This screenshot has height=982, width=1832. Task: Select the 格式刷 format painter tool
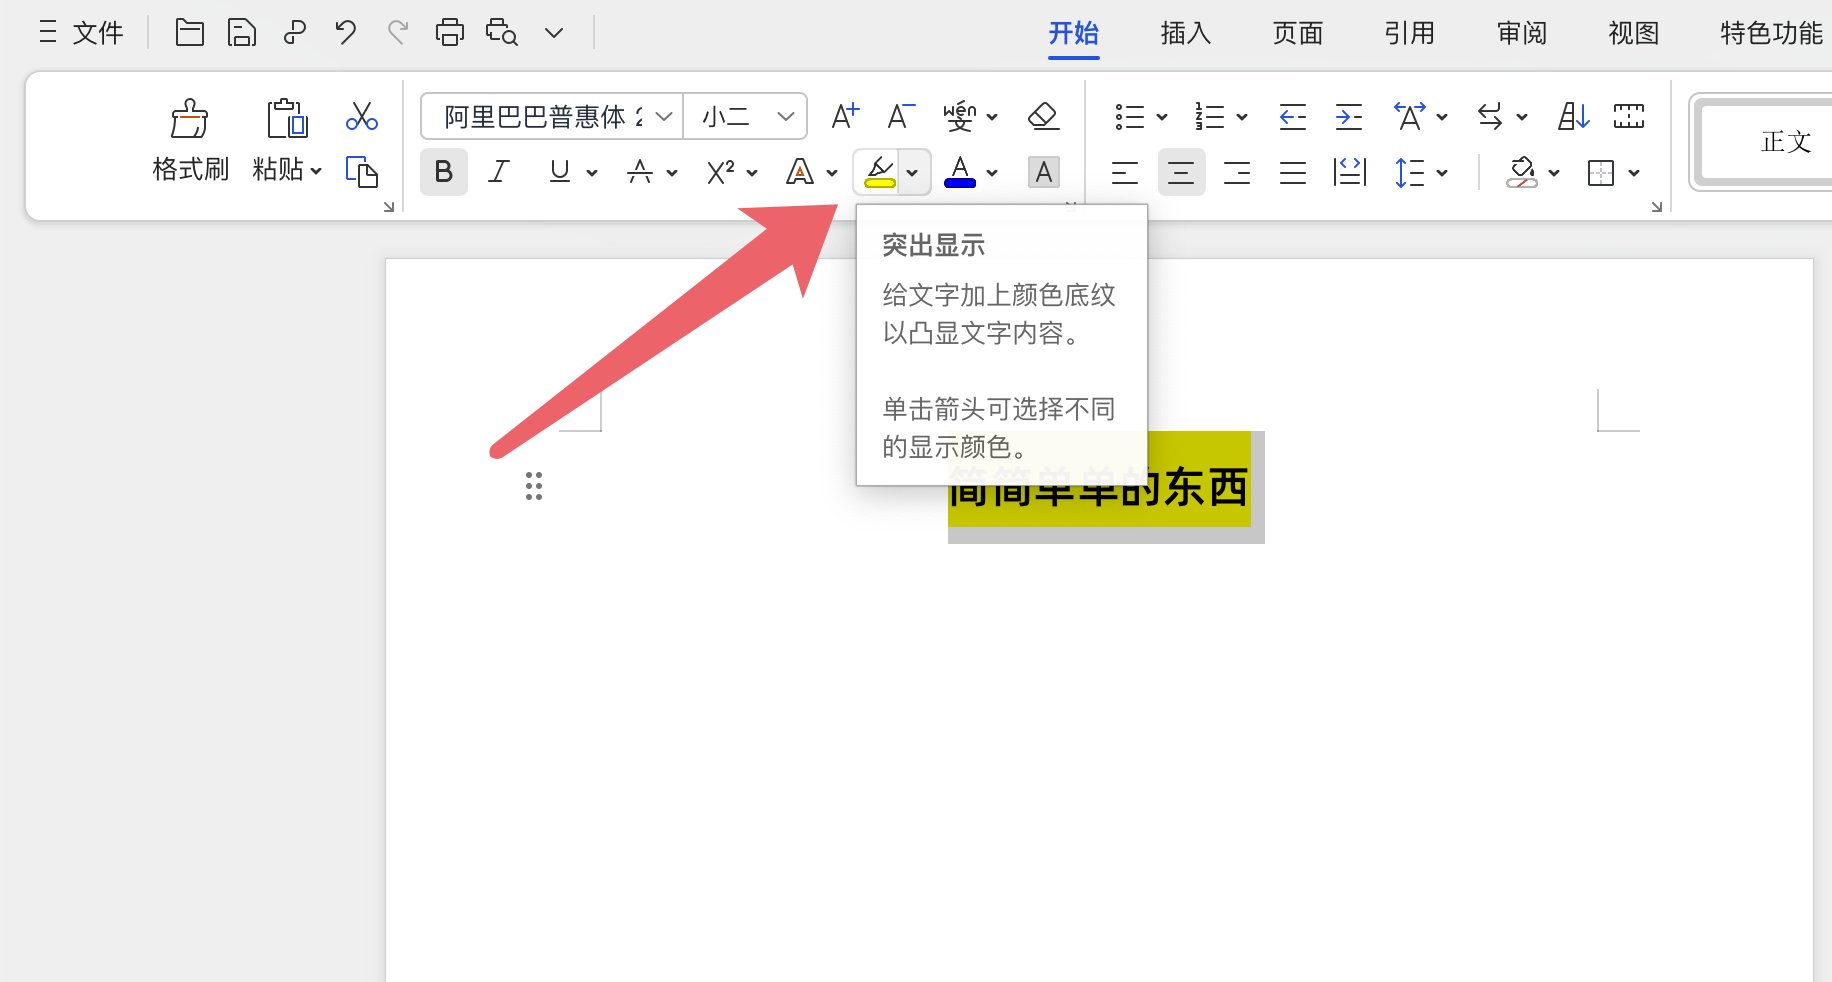pos(189,140)
